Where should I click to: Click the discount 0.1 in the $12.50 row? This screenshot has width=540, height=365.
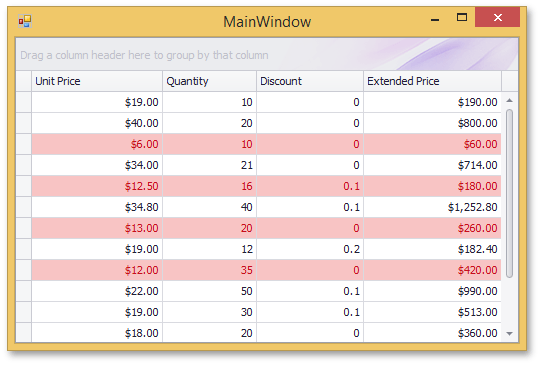click(x=310, y=186)
